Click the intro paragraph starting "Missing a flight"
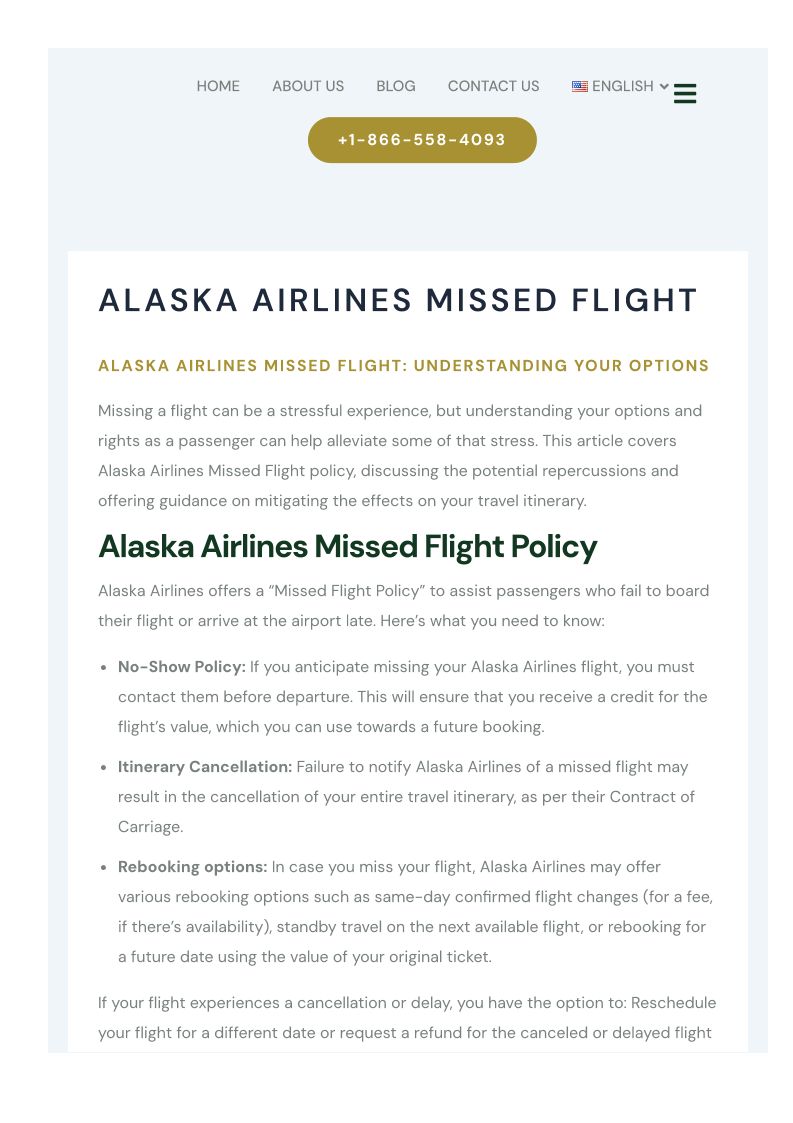793x1123 pixels. pyautogui.click(x=400, y=455)
